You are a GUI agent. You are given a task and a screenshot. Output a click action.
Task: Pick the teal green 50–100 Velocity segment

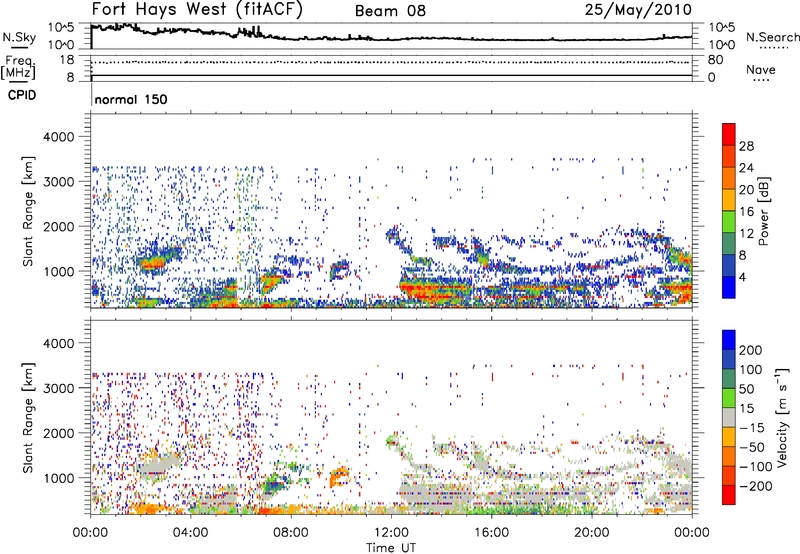click(729, 379)
